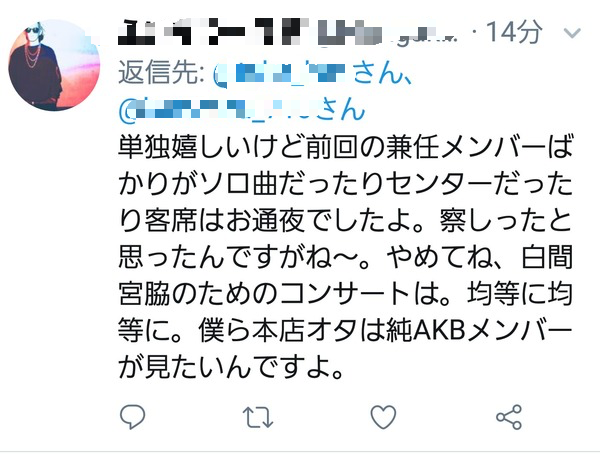Viewport: 600px width, 461px height.
Task: Click the tweet's last line が見たいんですよ
Action: coord(230,368)
